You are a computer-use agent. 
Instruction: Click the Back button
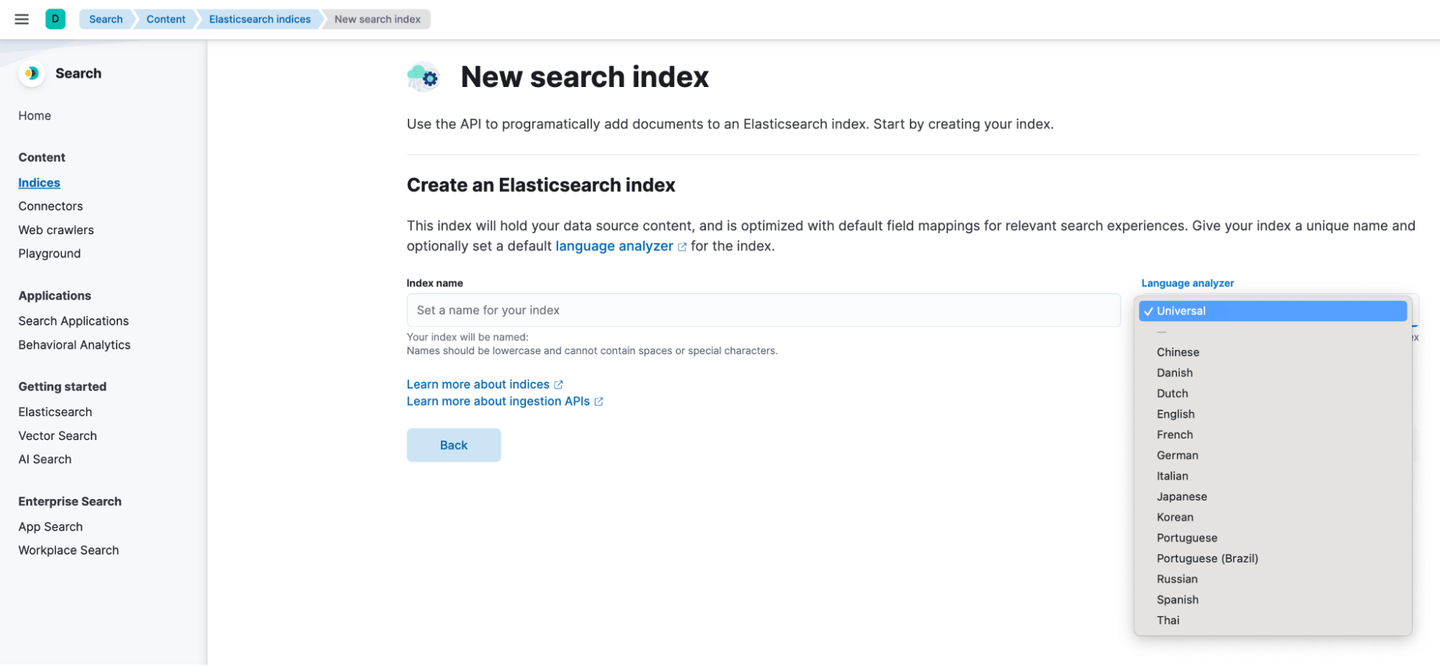tap(453, 445)
